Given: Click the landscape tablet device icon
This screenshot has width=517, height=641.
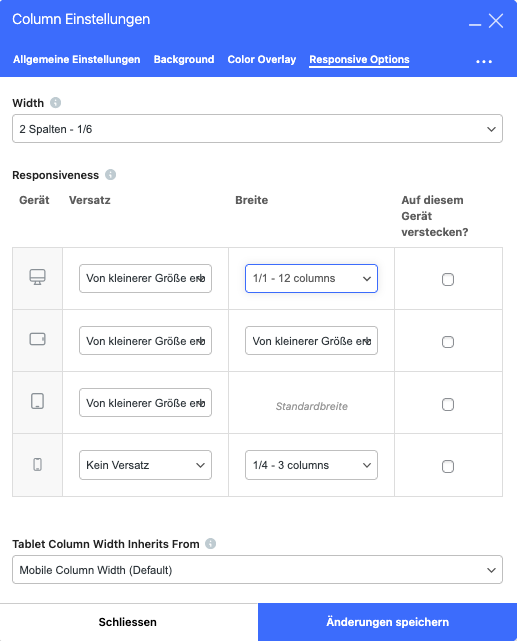Looking at the screenshot, I should (37, 339).
